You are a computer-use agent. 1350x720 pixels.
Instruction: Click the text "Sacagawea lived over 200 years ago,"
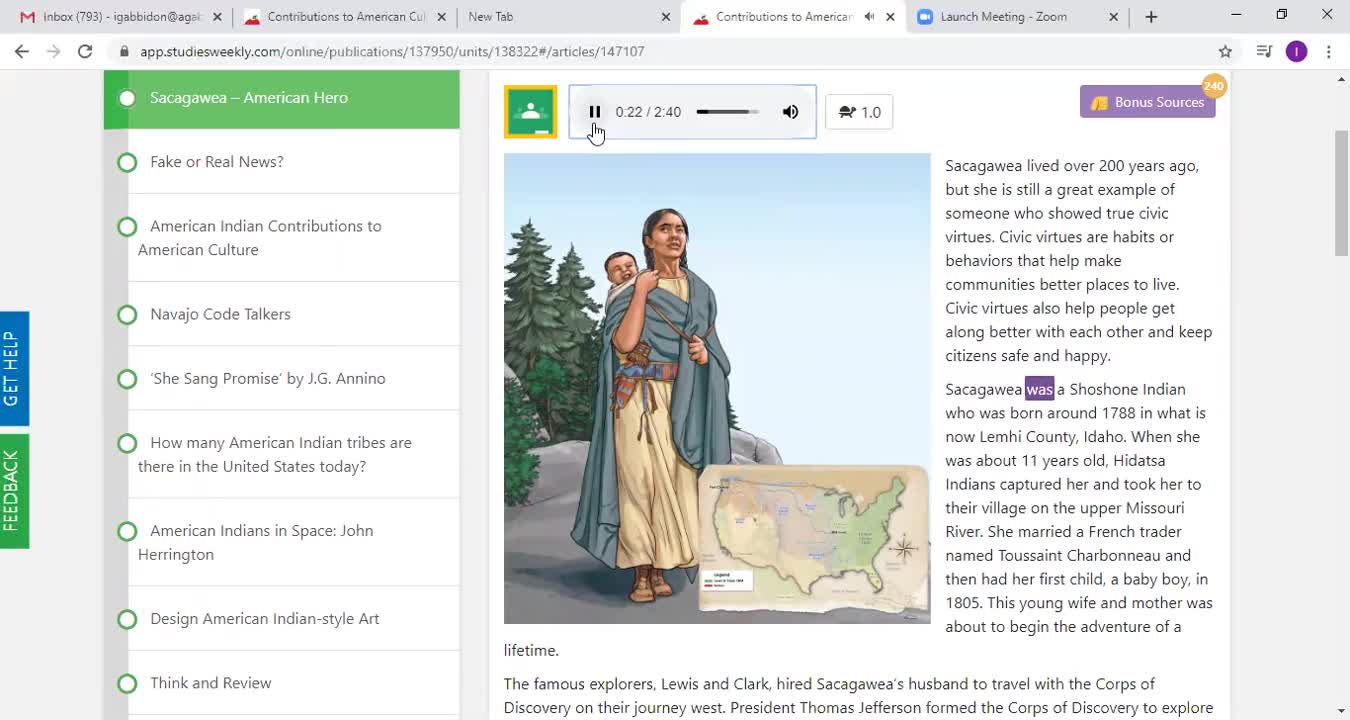pos(1072,166)
